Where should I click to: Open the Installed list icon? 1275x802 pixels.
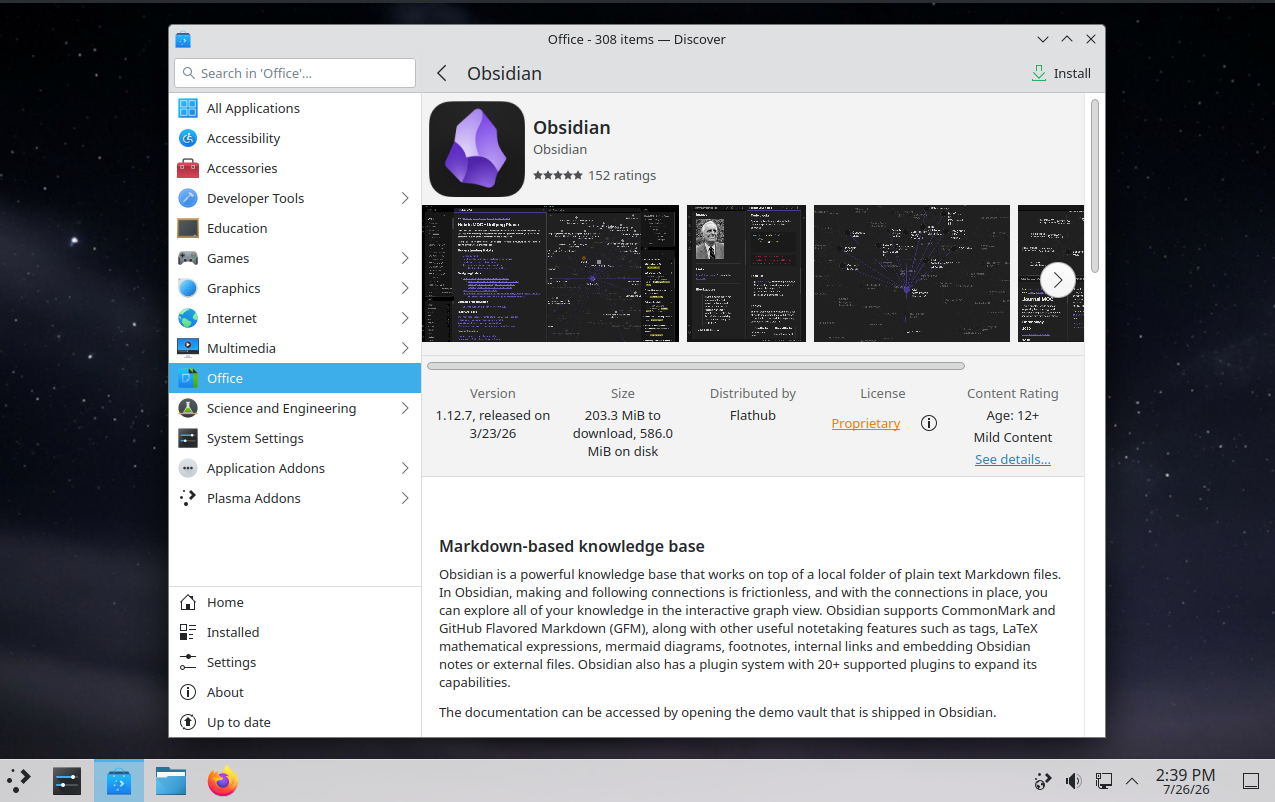(x=188, y=632)
